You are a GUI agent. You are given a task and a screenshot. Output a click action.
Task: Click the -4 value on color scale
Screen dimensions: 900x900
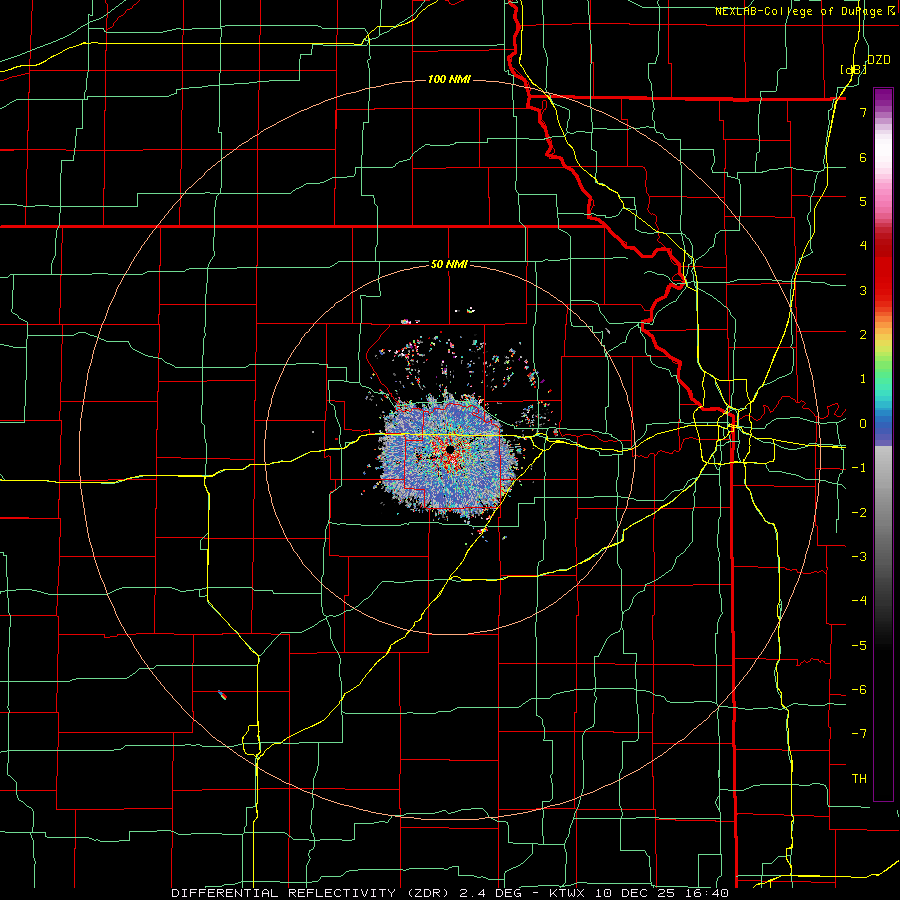859,601
